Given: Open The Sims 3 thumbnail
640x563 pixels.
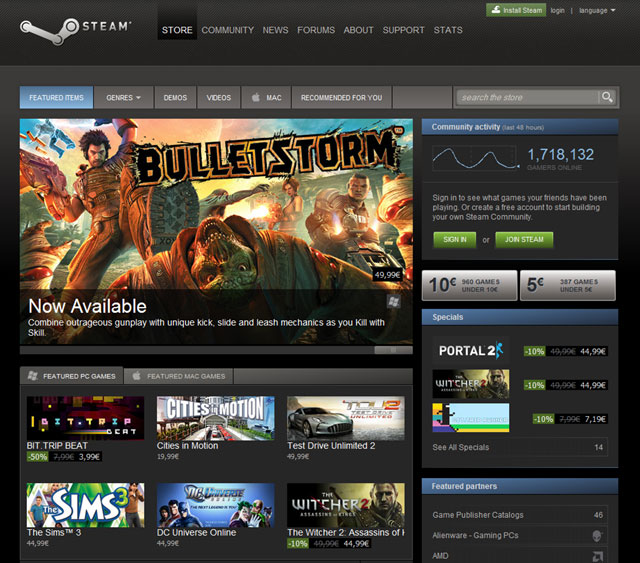Looking at the screenshot, I should [x=85, y=505].
